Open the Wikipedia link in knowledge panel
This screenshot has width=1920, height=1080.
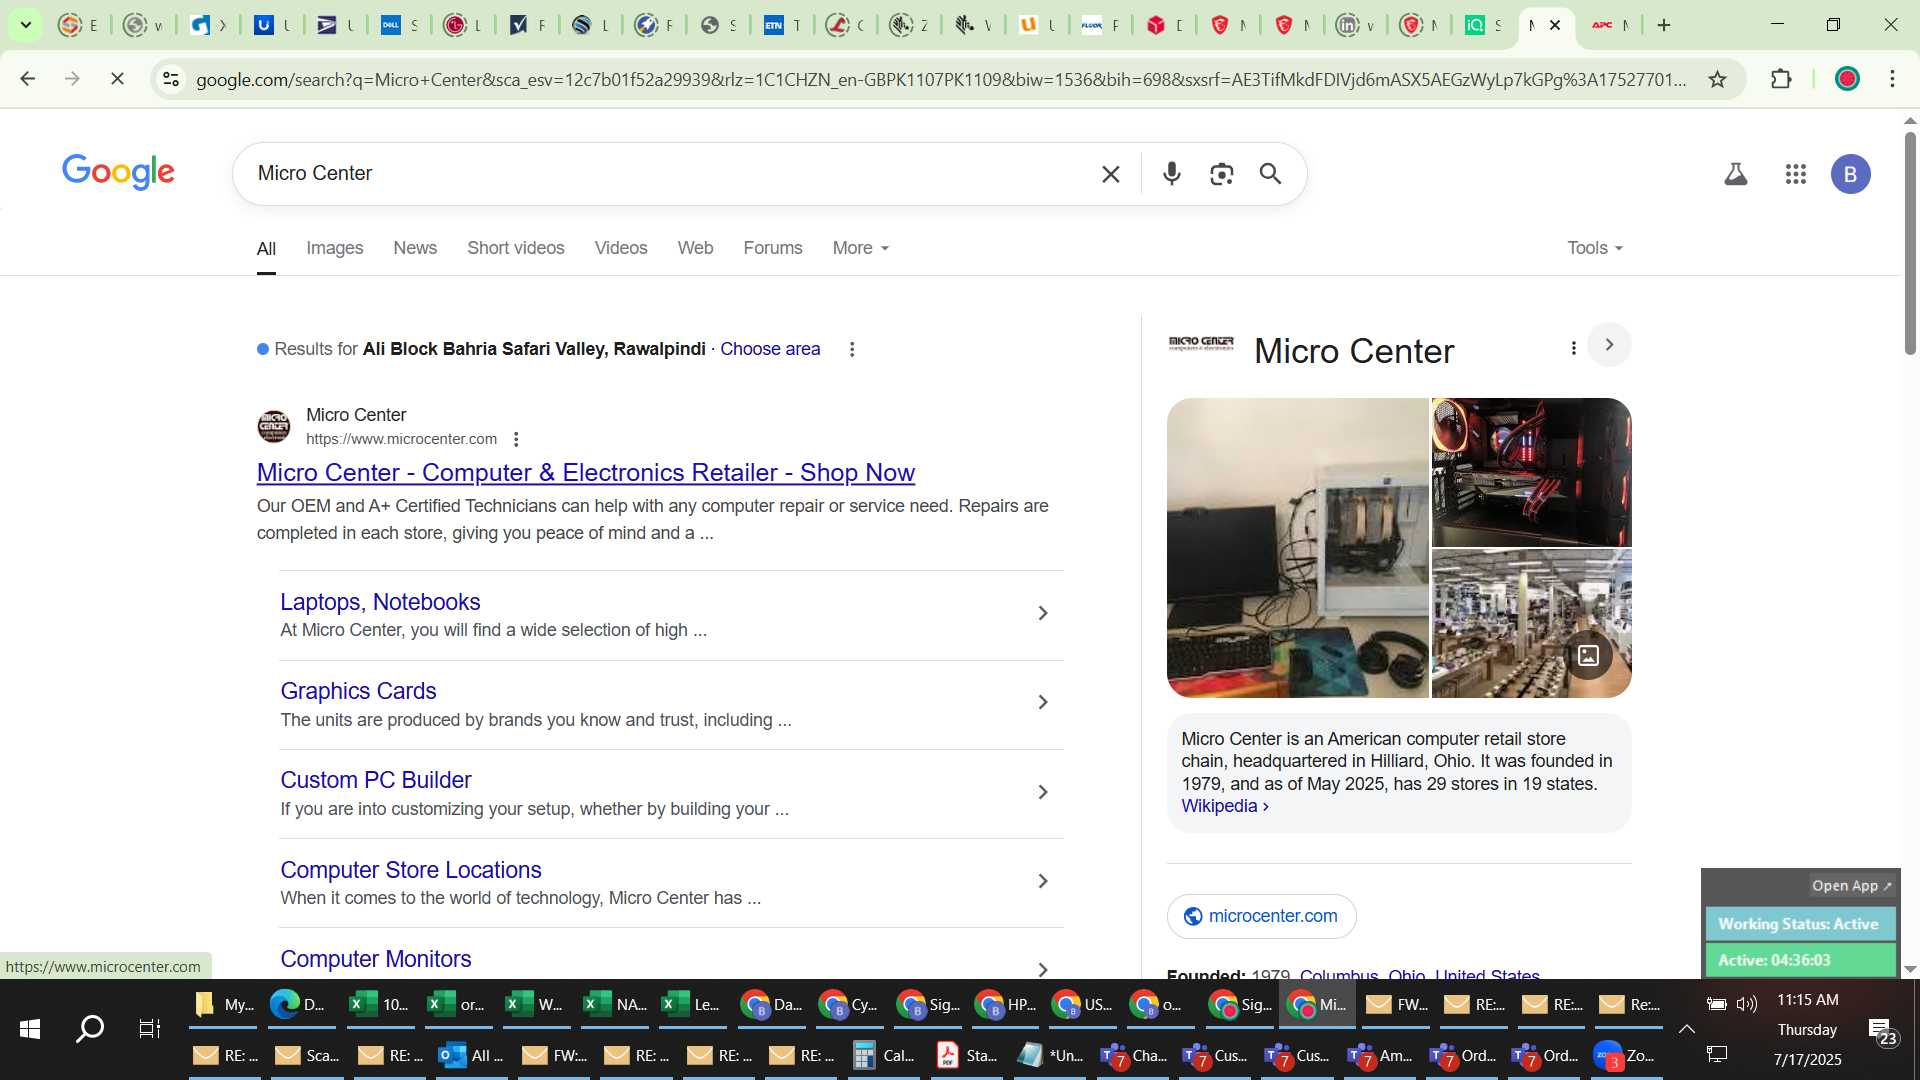pyautogui.click(x=1224, y=806)
